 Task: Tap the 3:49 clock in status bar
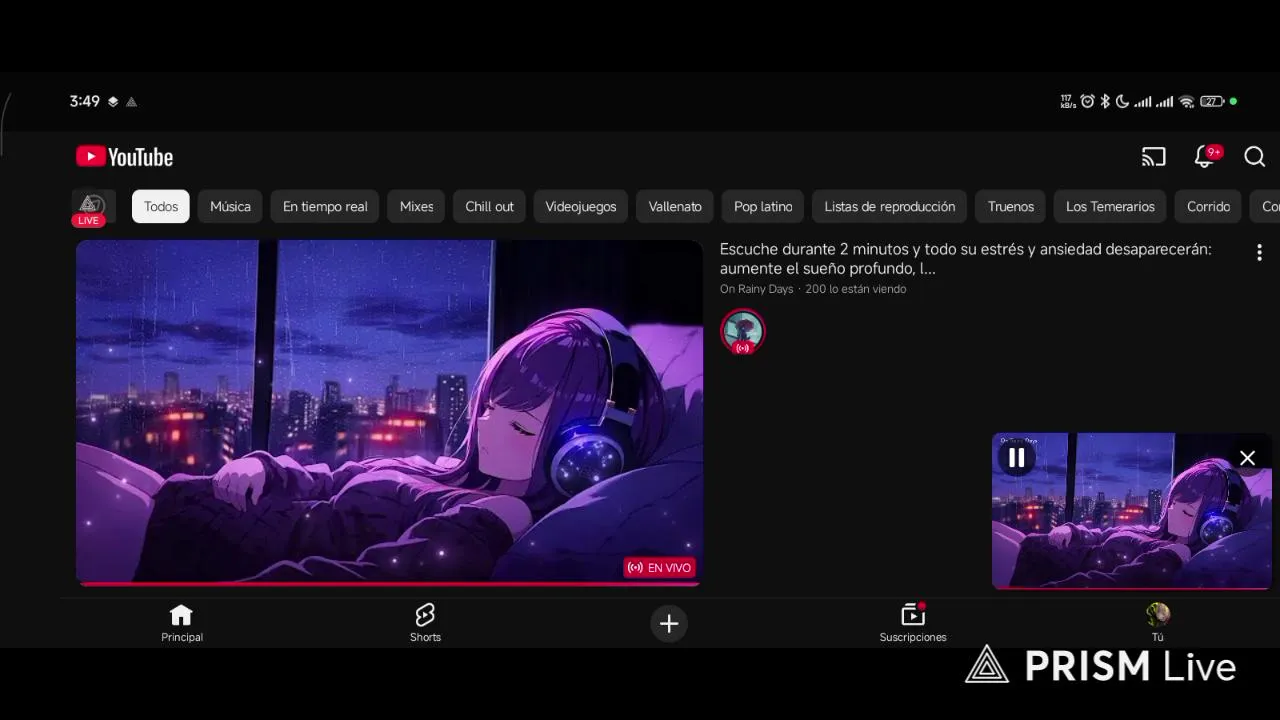pyautogui.click(x=85, y=101)
